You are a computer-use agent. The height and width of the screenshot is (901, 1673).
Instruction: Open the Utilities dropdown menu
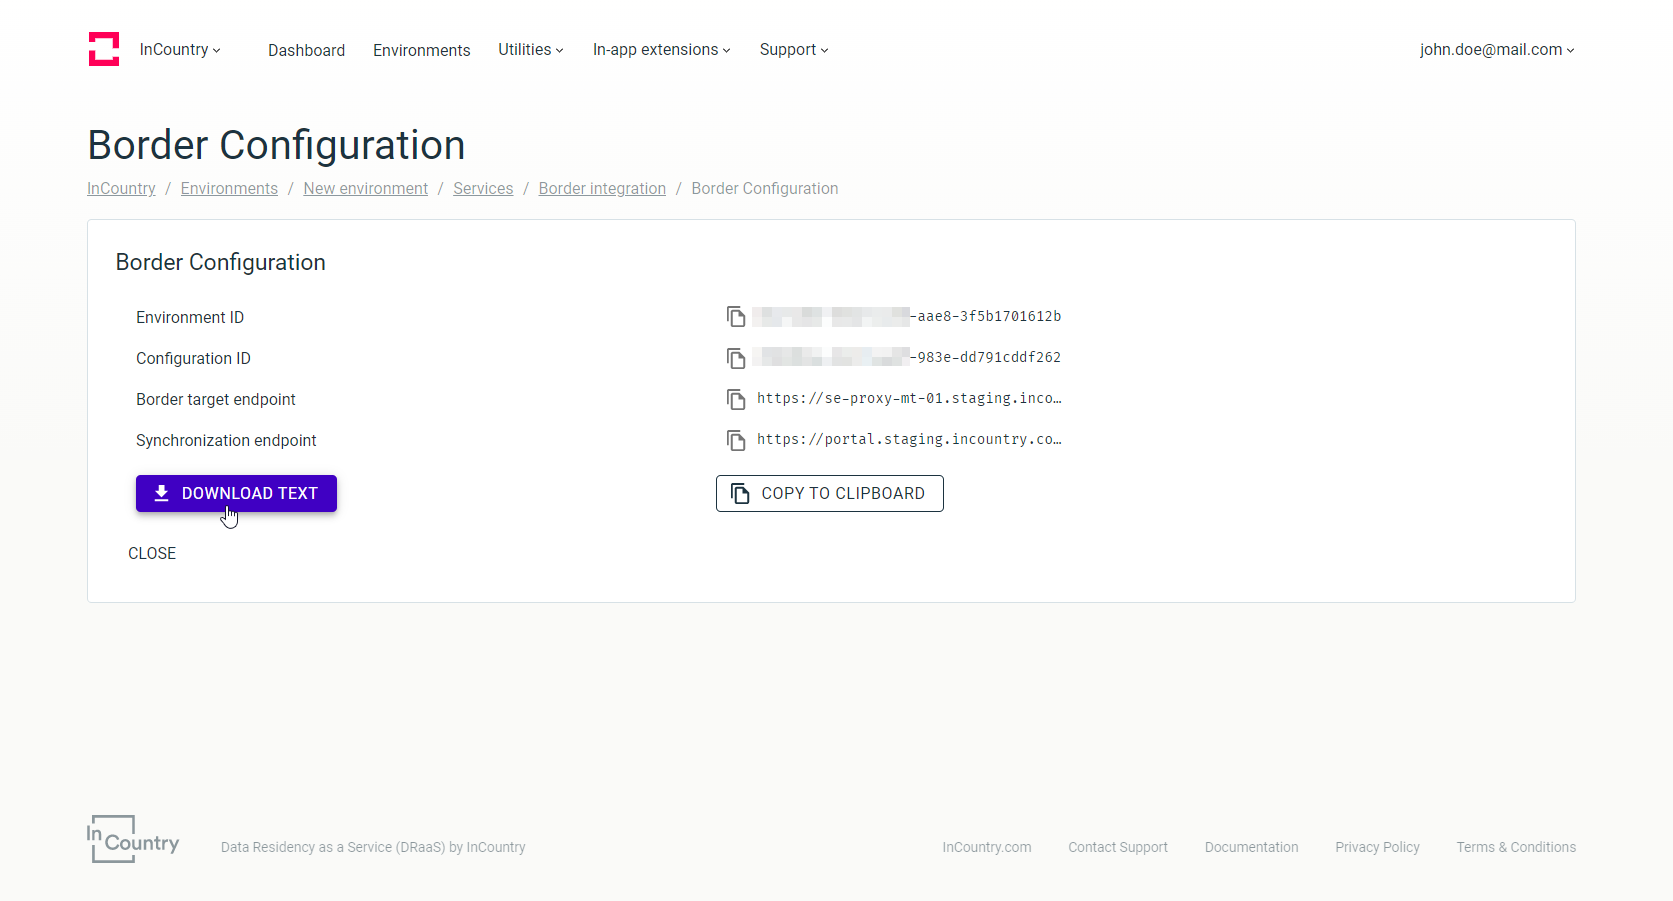(531, 50)
